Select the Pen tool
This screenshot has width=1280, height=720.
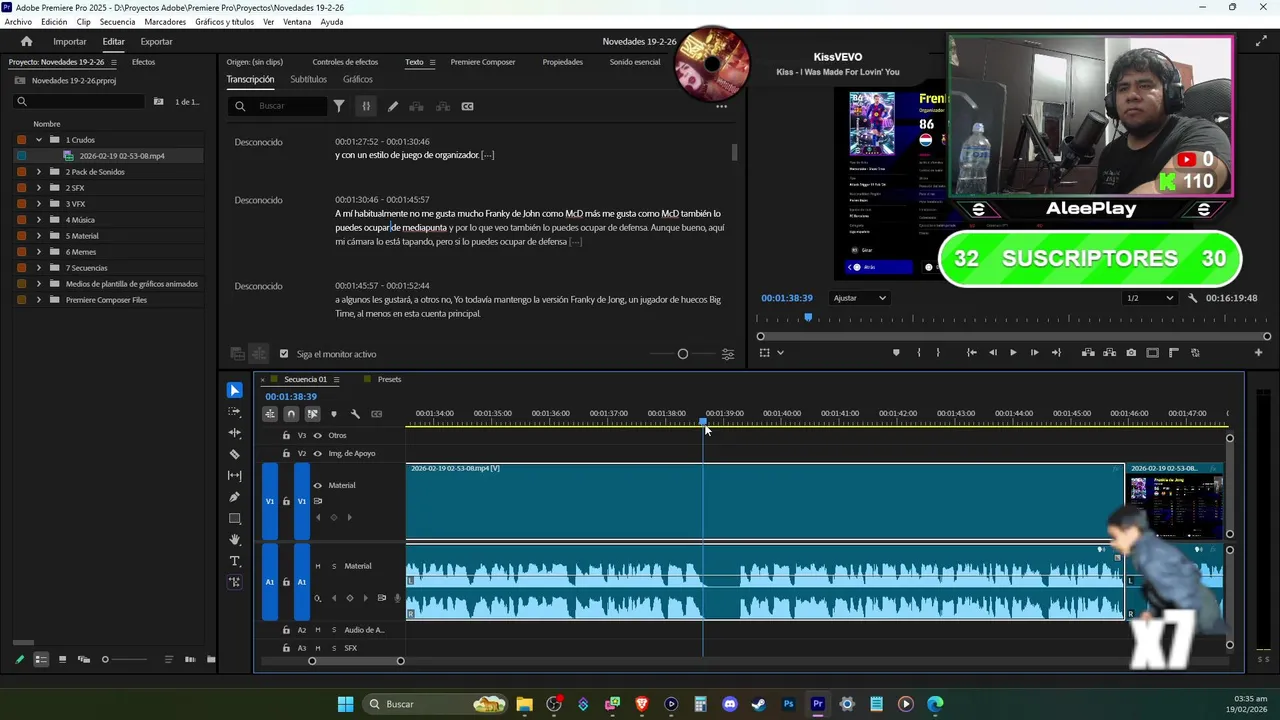point(235,497)
